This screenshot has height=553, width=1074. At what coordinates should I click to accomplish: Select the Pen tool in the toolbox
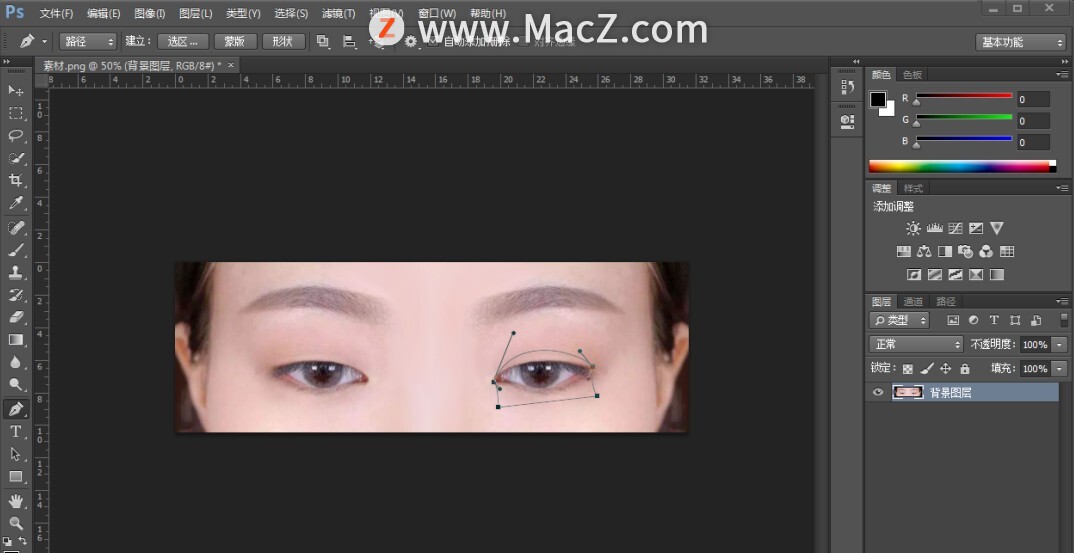[x=15, y=409]
